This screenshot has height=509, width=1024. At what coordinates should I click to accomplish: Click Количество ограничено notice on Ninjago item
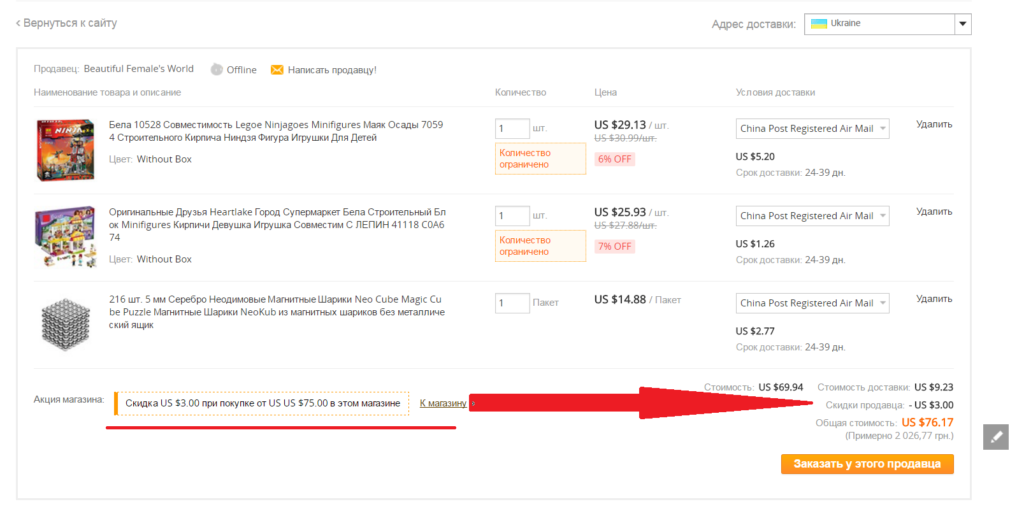(540, 159)
